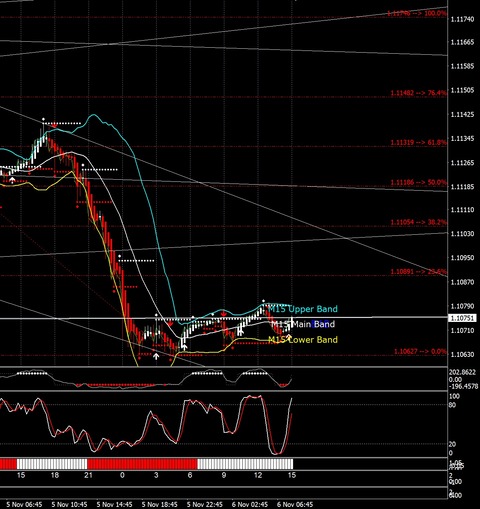Screen dimensions: 480x509
Task: Select the 1.11030 price scale value
Action: pos(462,234)
